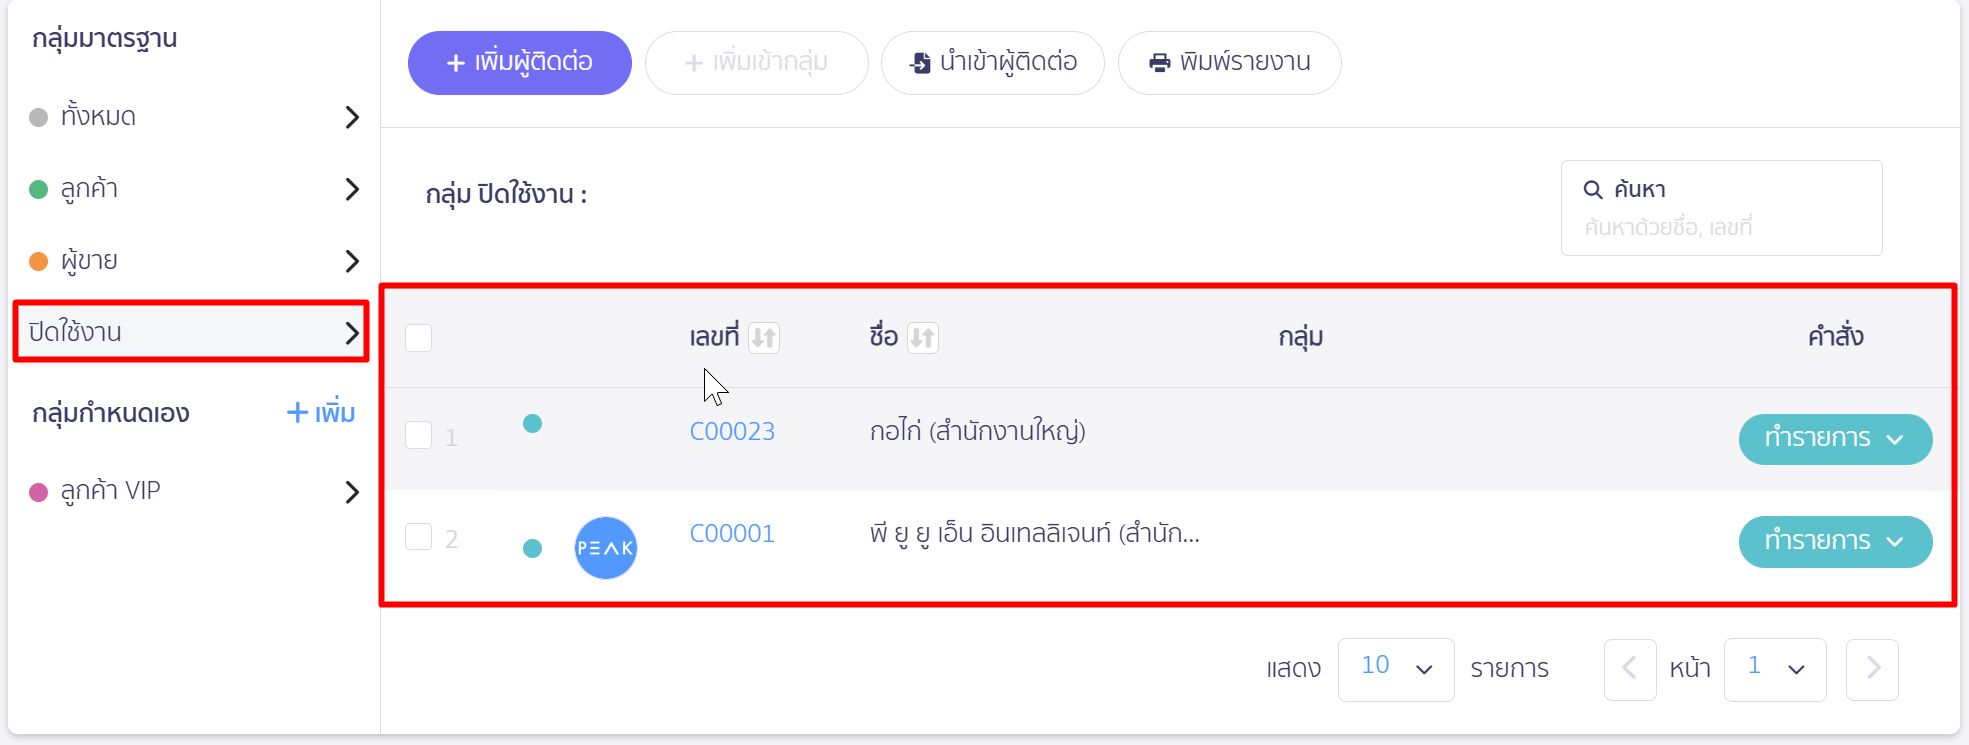Click the teal status dot for C00023
This screenshot has width=1969, height=745.
pyautogui.click(x=533, y=424)
